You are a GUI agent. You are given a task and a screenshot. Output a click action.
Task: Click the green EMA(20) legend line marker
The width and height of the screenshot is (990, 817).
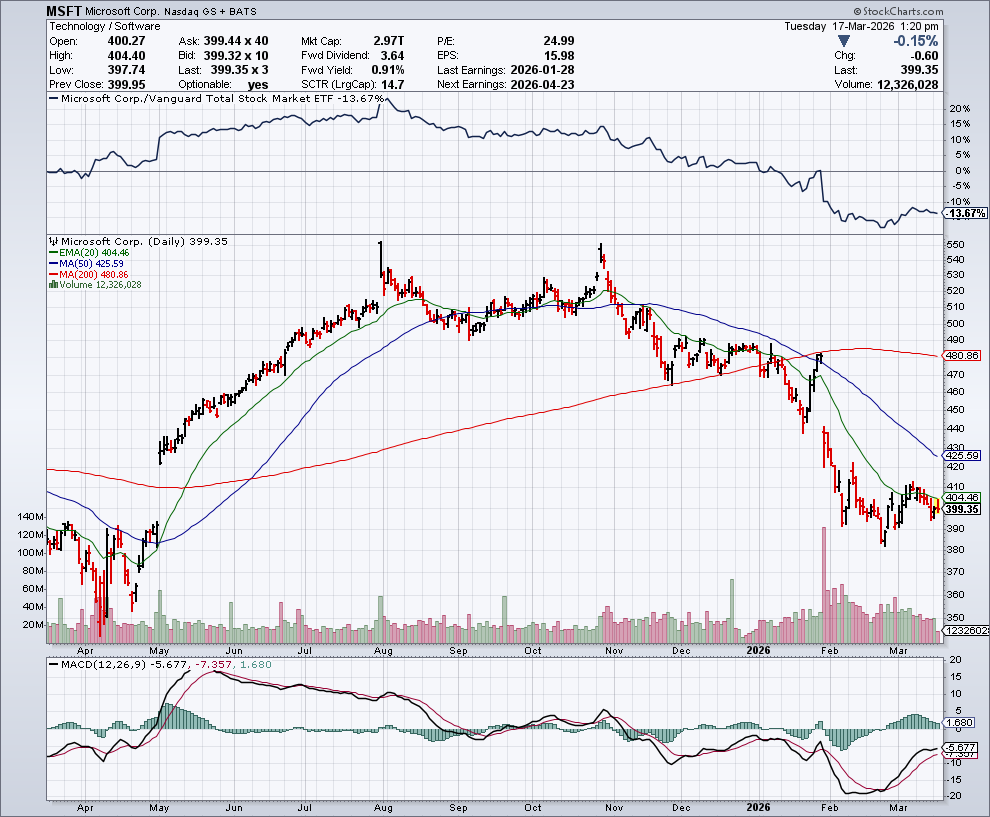click(53, 254)
